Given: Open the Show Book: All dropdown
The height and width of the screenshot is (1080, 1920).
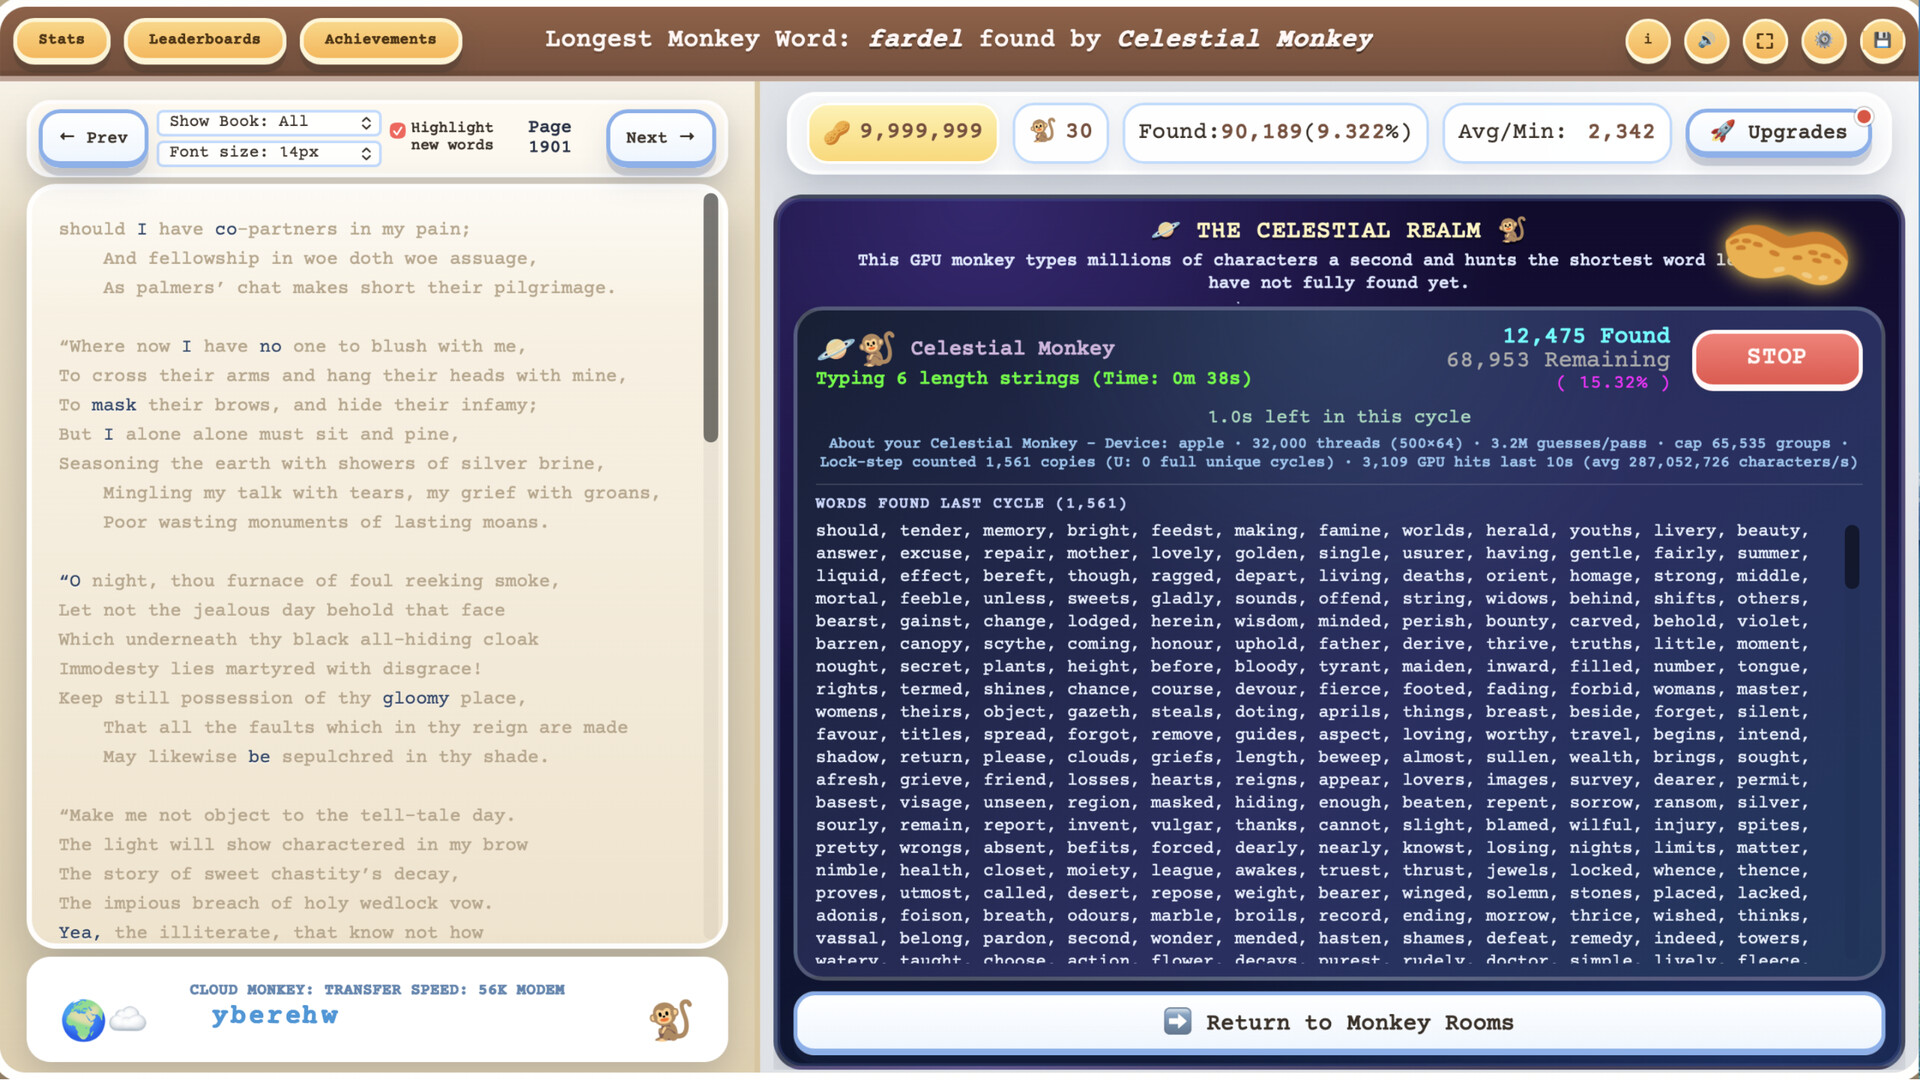Looking at the screenshot, I should pos(269,122).
